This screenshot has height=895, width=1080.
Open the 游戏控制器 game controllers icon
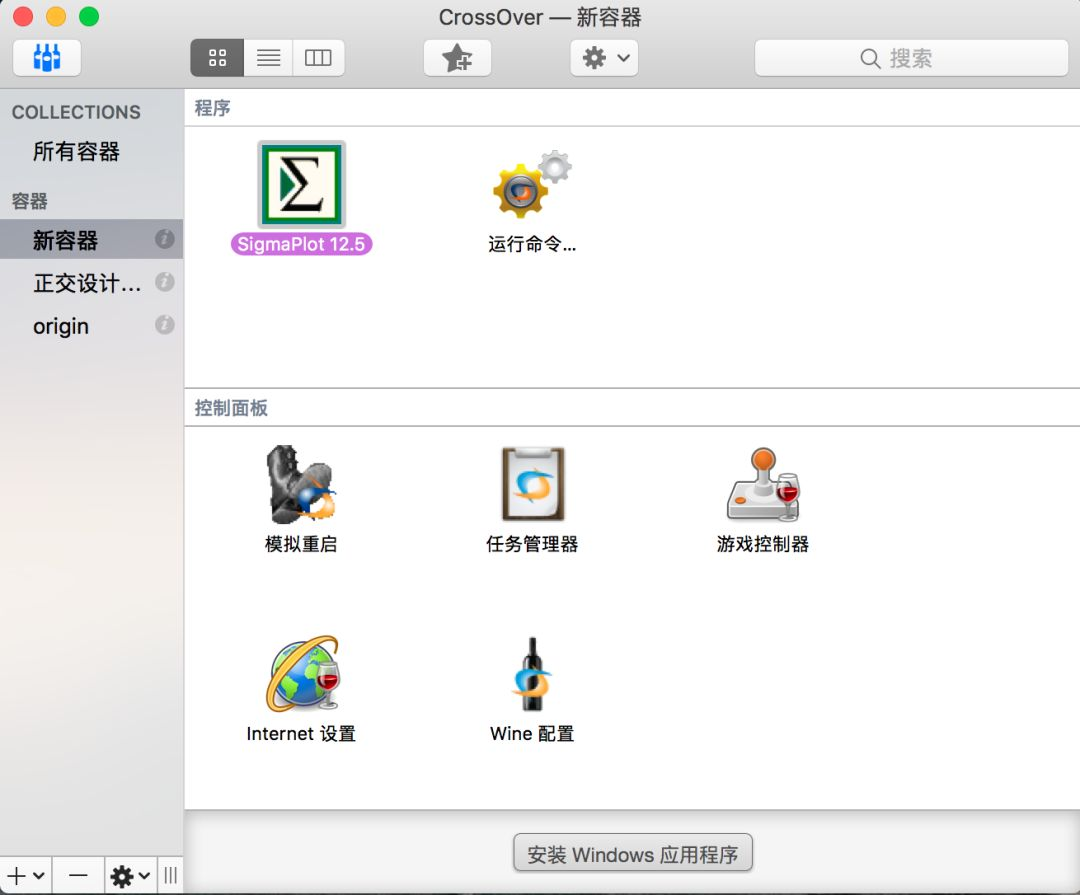(x=763, y=484)
